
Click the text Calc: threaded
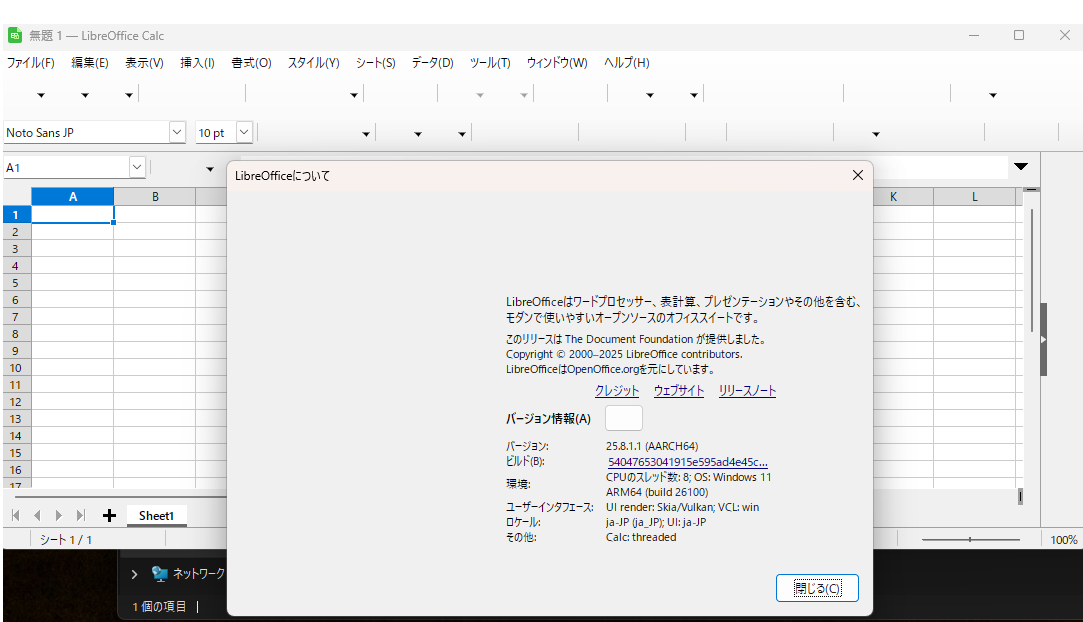tap(641, 537)
